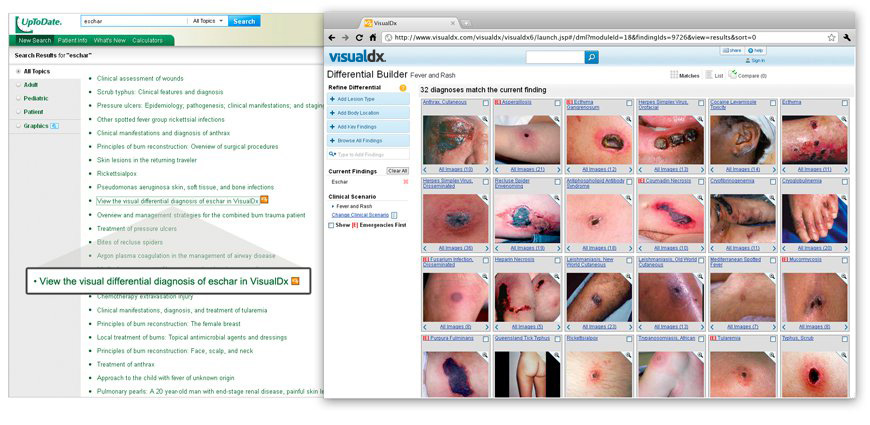The height and width of the screenshot is (425, 870).
Task: Click the Refine Differential help icon
Action: click(x=403, y=88)
